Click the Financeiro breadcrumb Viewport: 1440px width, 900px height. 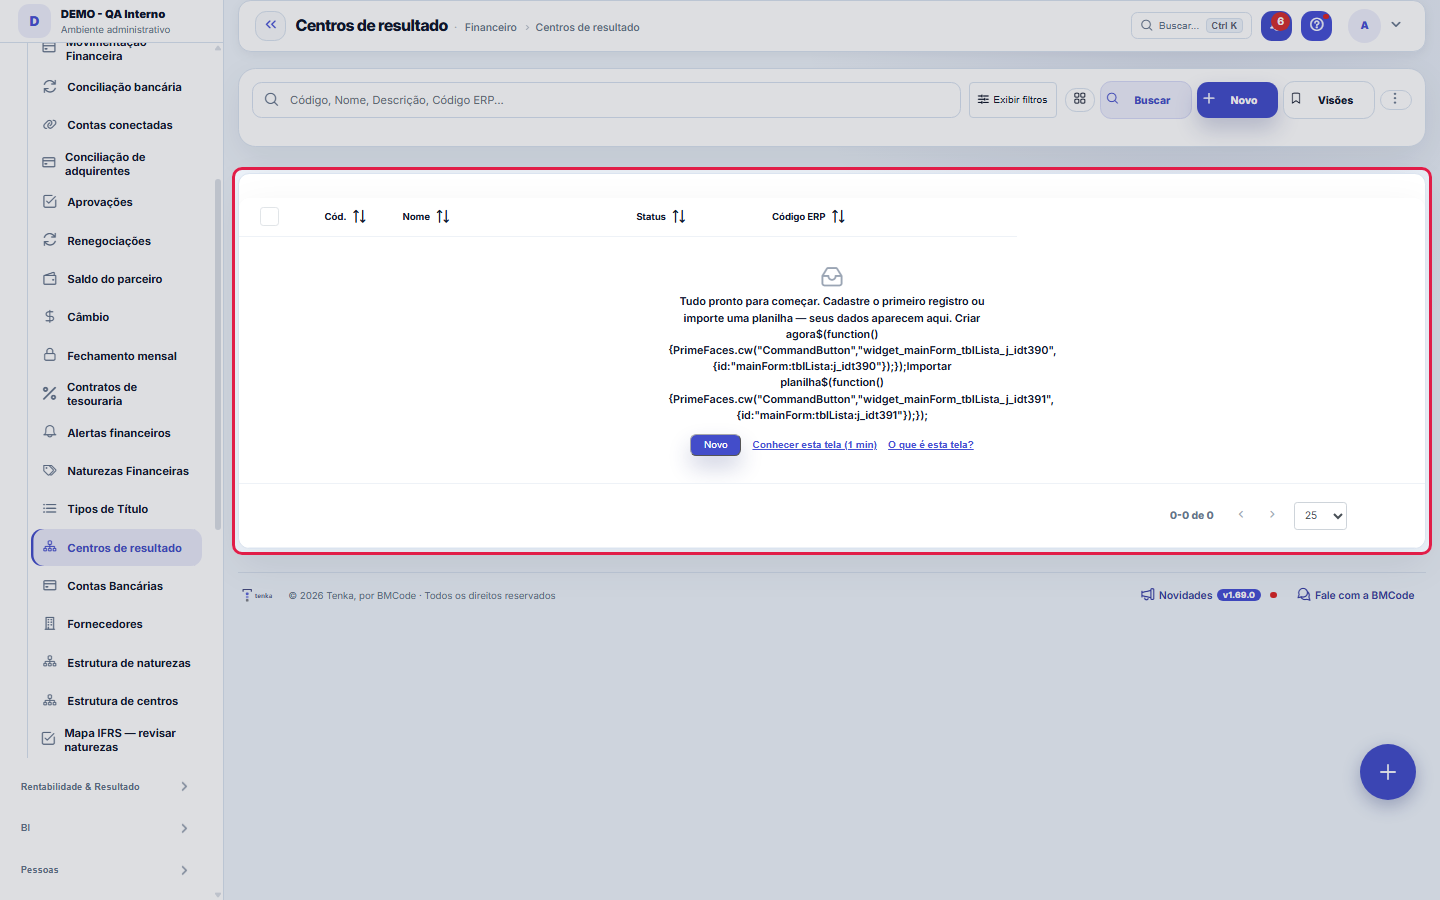tap(491, 27)
